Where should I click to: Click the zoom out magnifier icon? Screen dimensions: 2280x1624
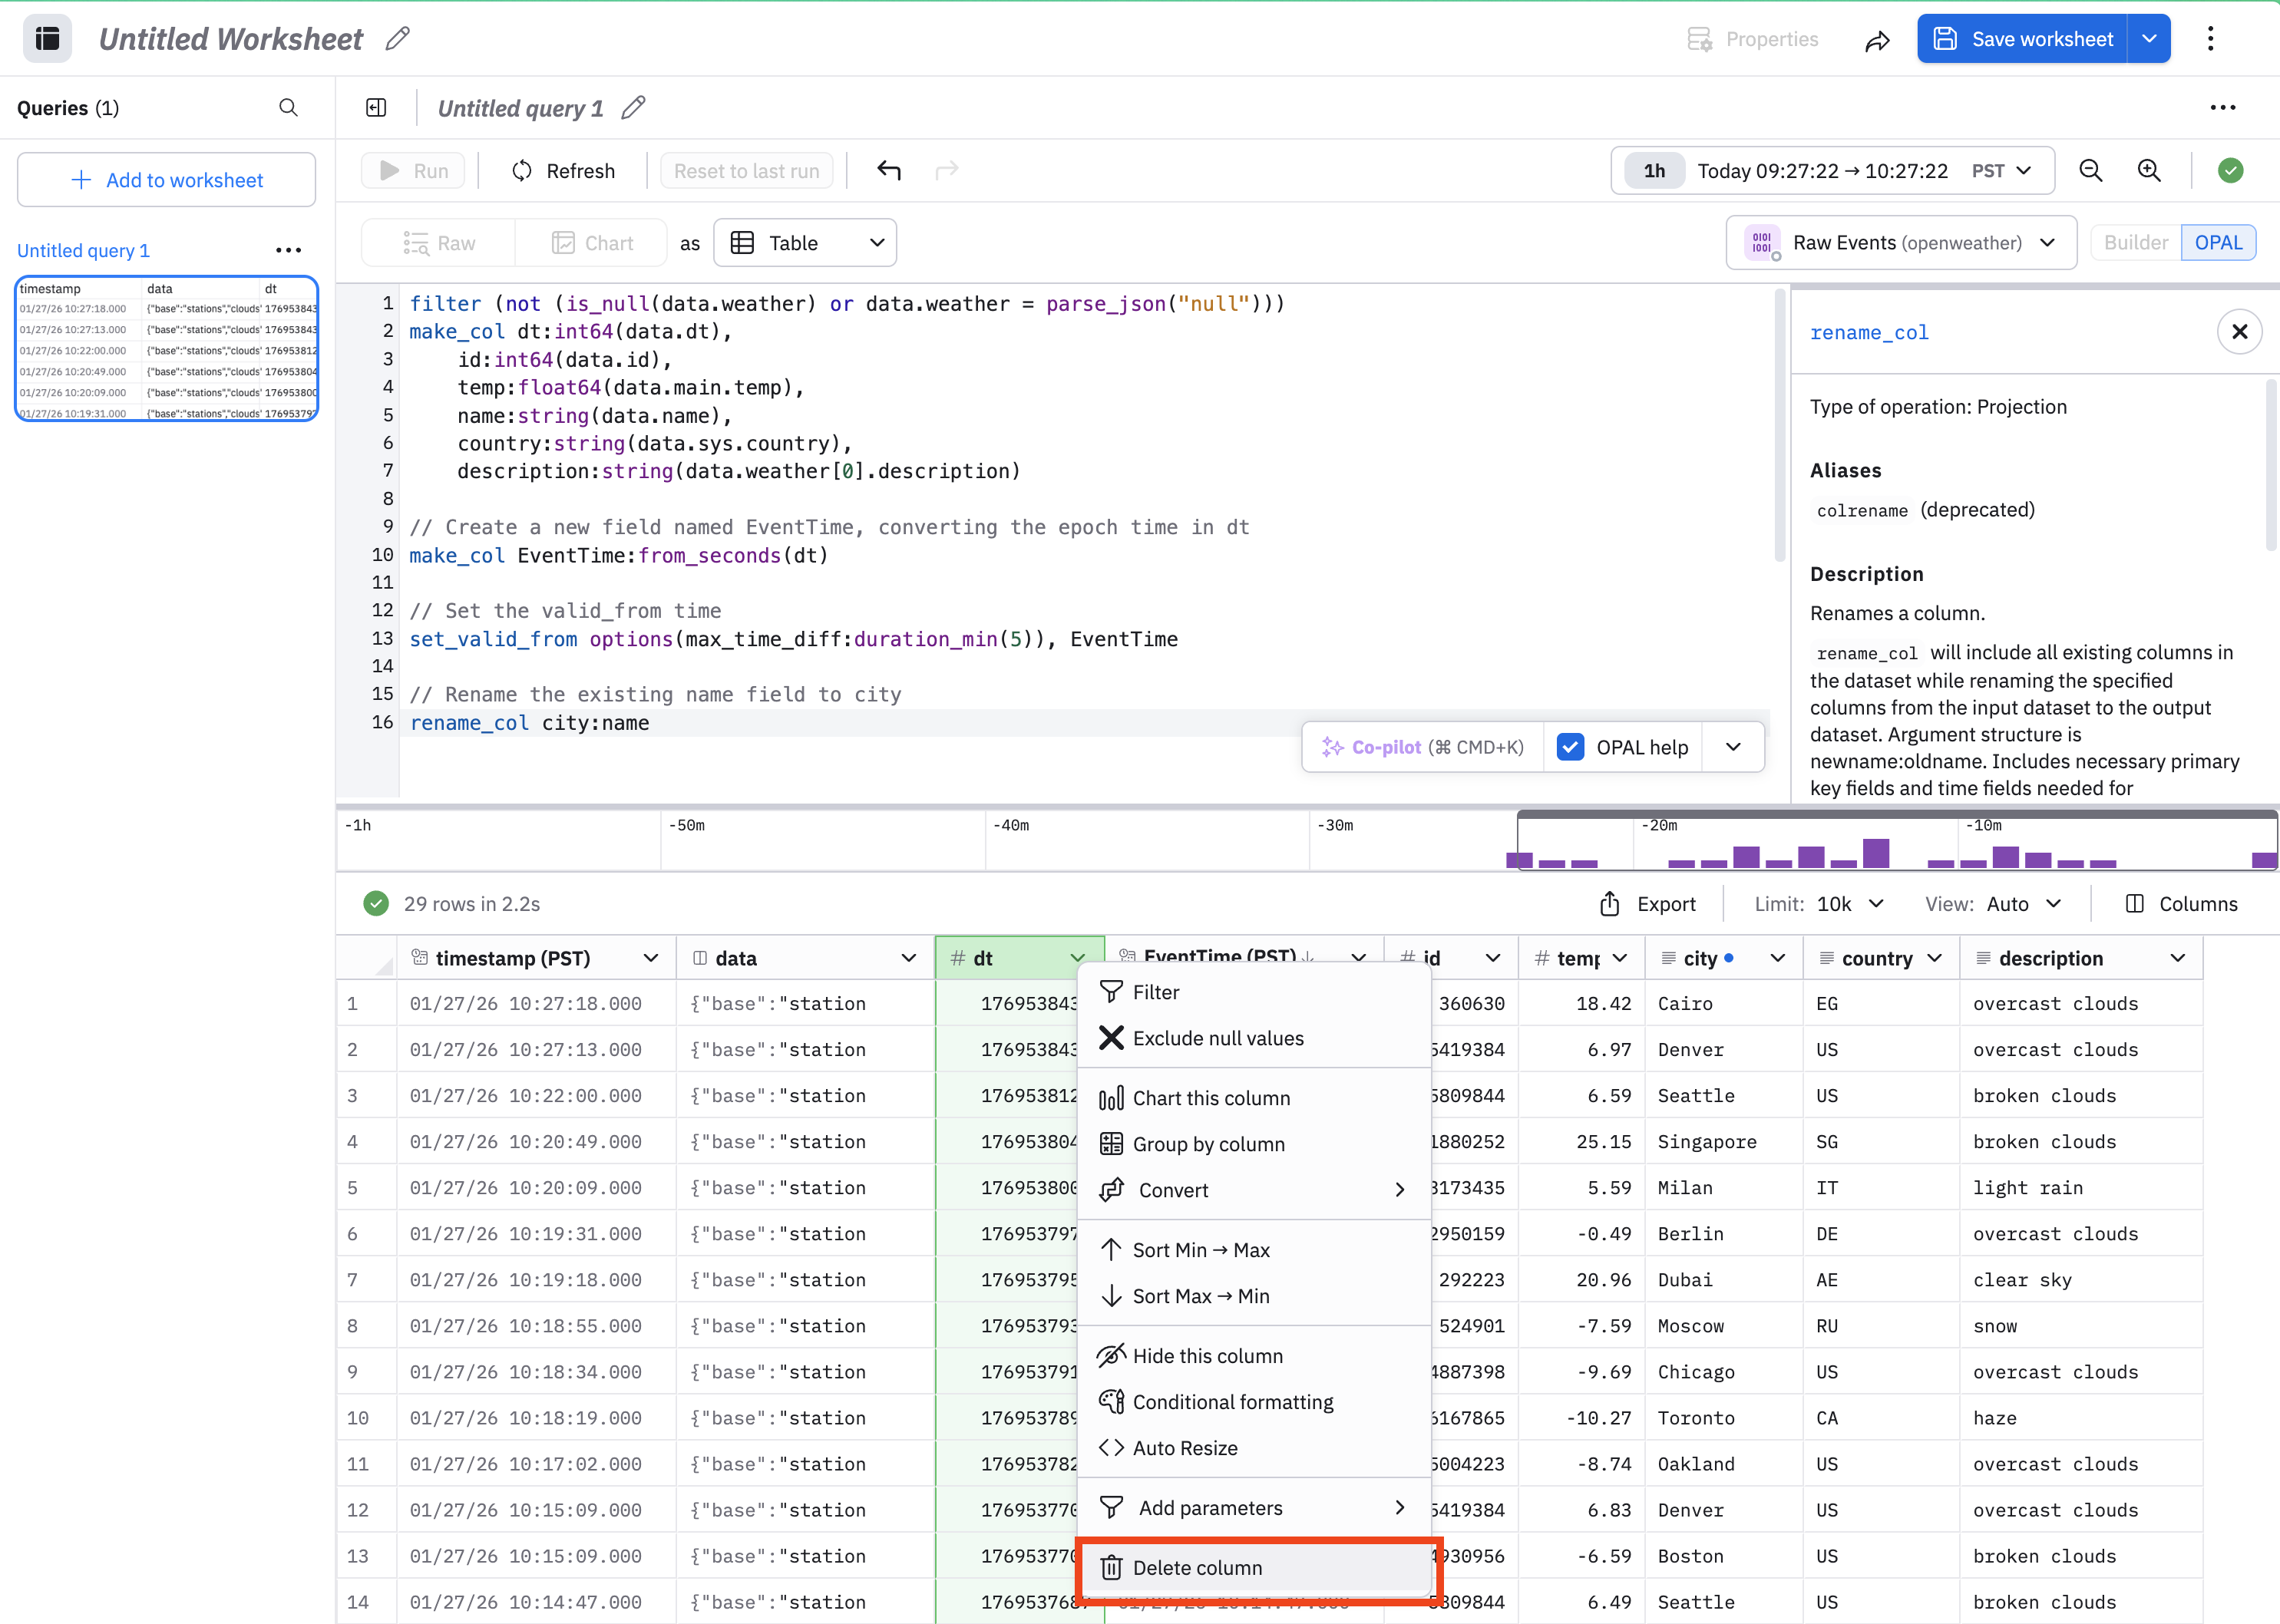[x=2090, y=171]
